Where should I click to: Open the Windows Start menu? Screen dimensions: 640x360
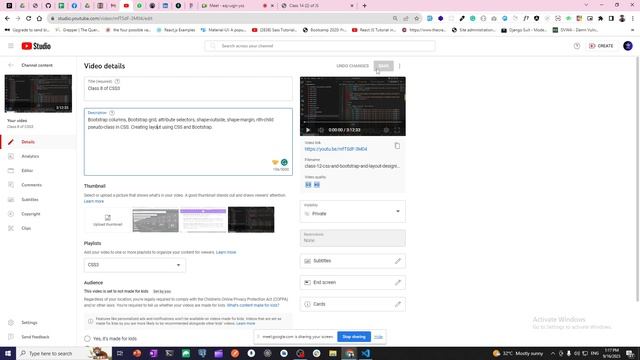pyautogui.click(x=8, y=353)
